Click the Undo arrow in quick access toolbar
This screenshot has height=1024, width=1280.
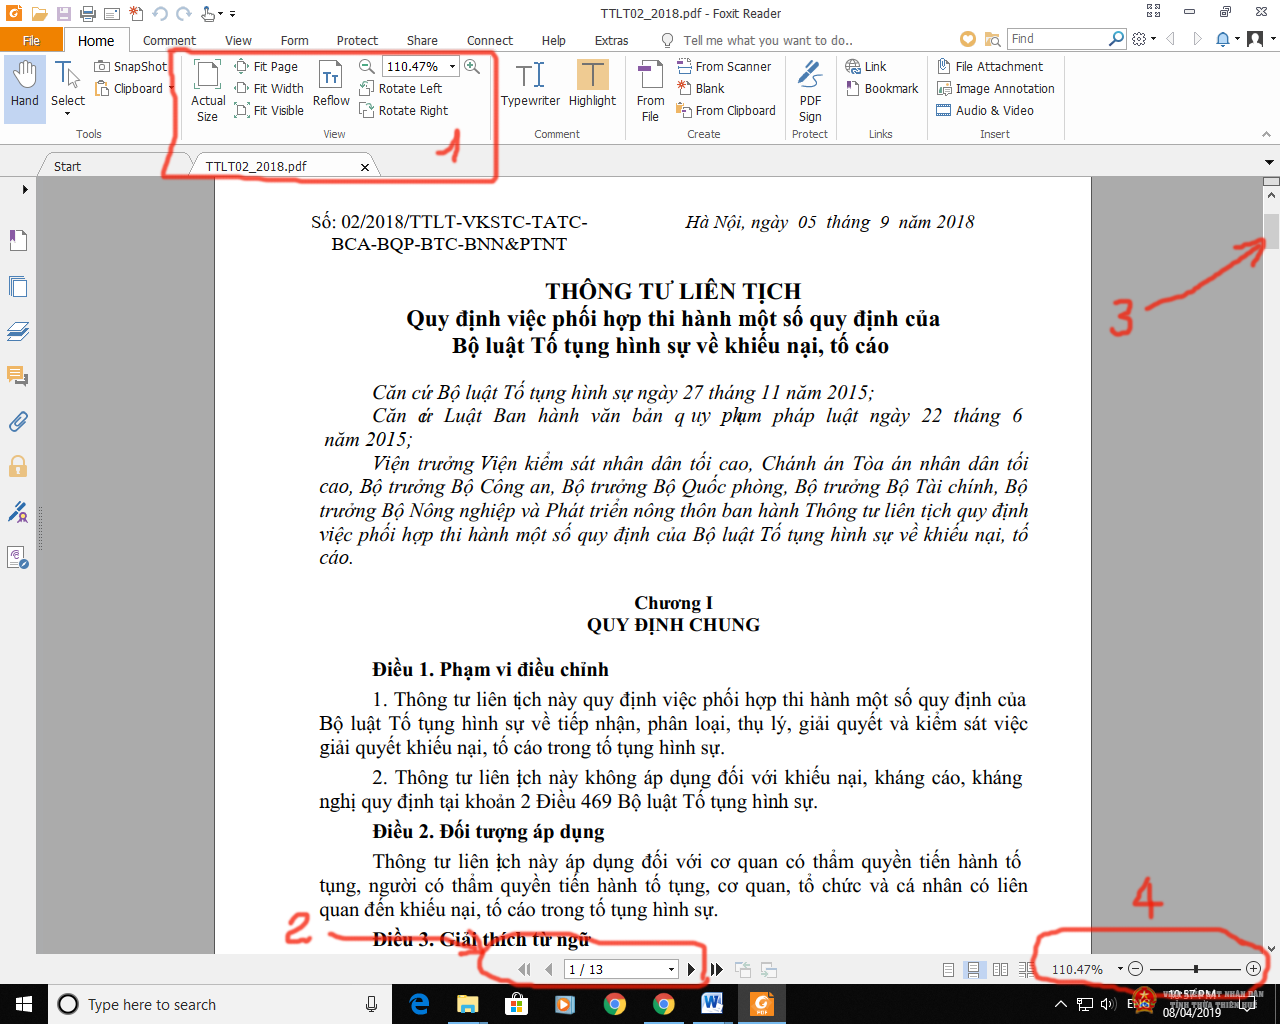coord(160,13)
